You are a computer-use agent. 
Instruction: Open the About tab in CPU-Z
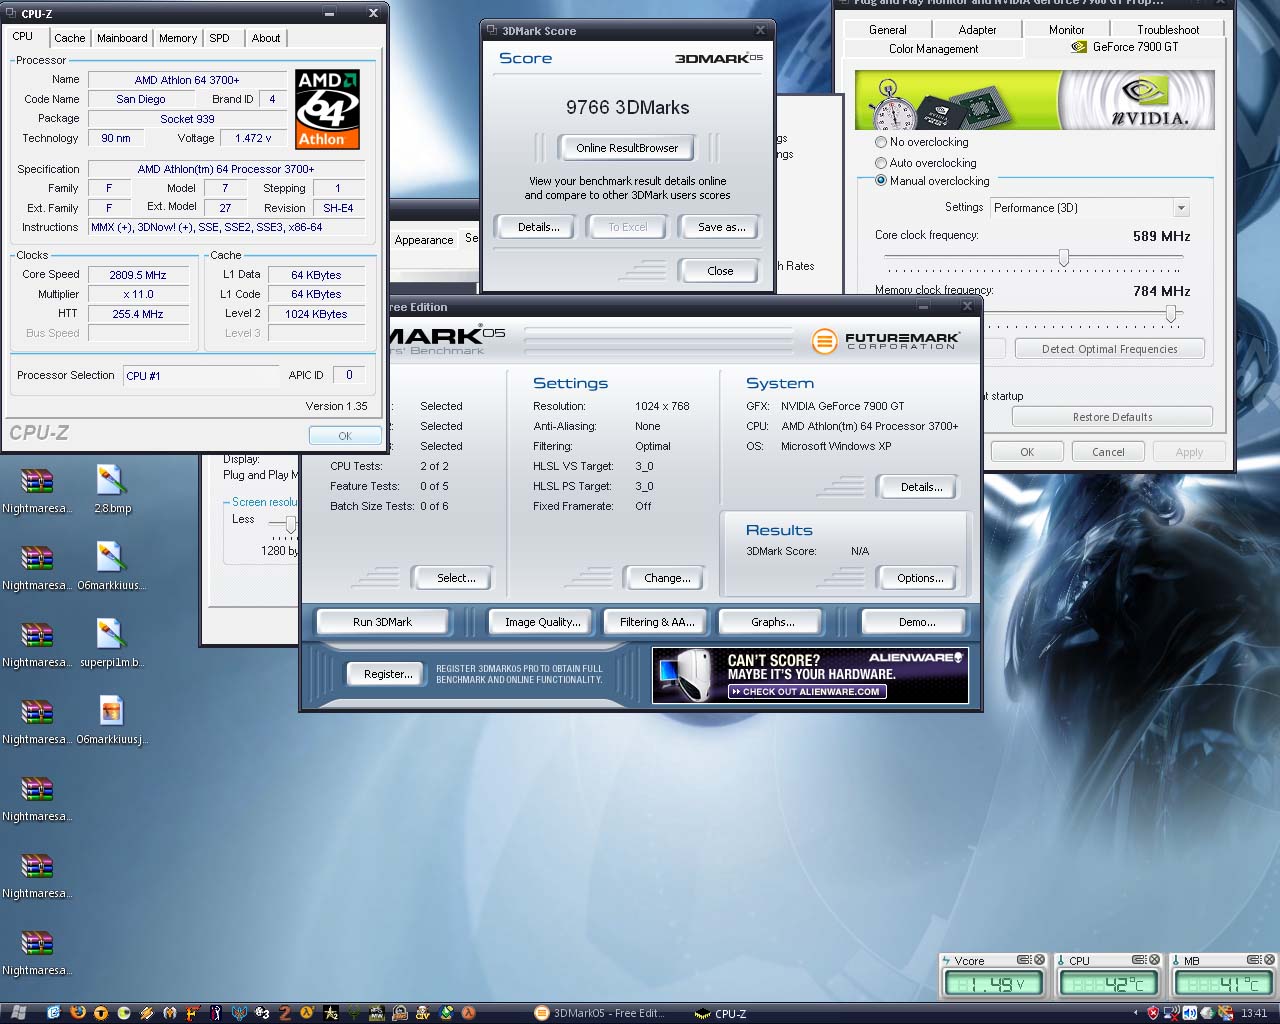(266, 38)
